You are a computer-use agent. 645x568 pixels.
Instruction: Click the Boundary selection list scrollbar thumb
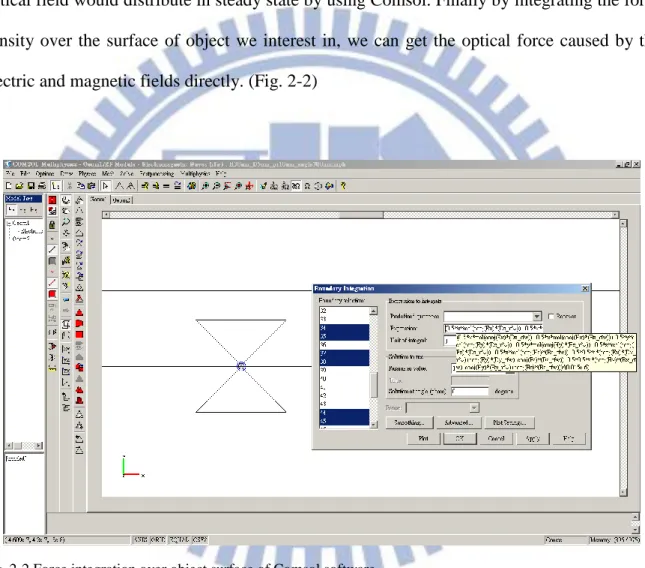pyautogui.click(x=374, y=385)
